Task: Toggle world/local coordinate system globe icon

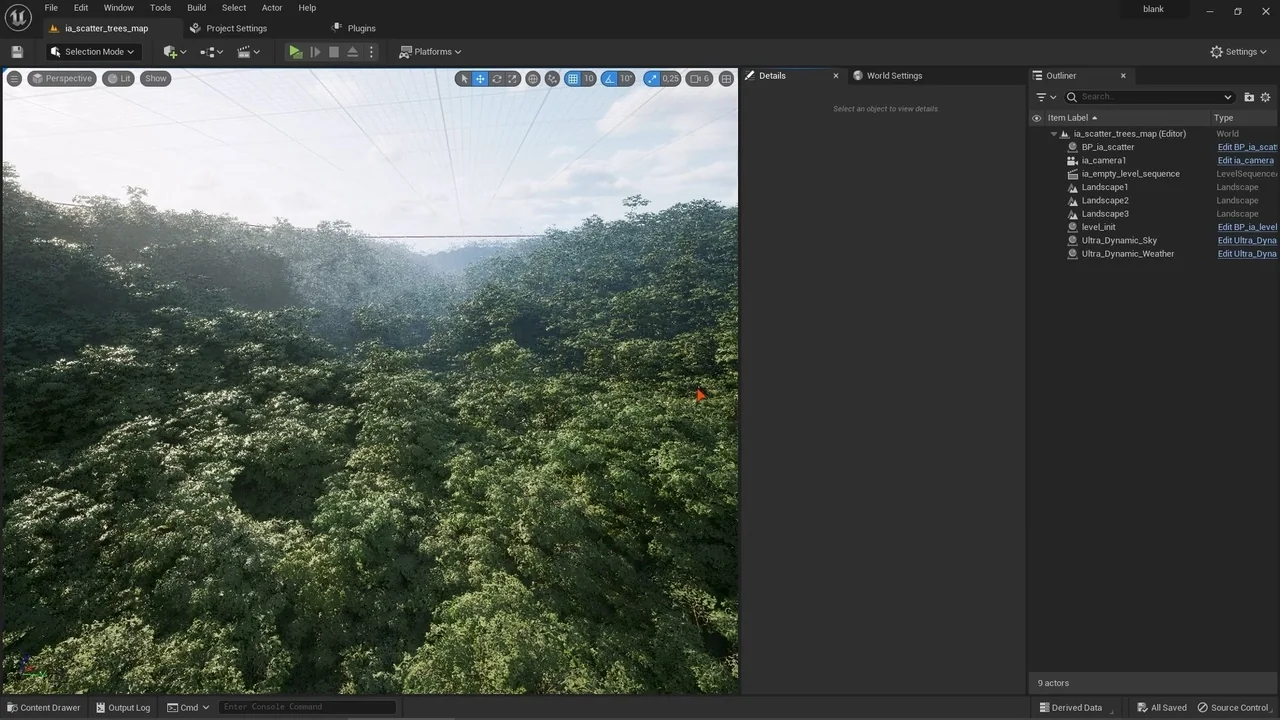Action: 533,79
